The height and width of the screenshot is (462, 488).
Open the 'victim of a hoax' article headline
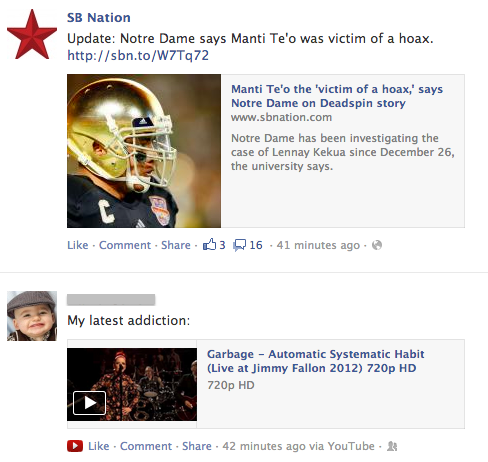[x=337, y=96]
